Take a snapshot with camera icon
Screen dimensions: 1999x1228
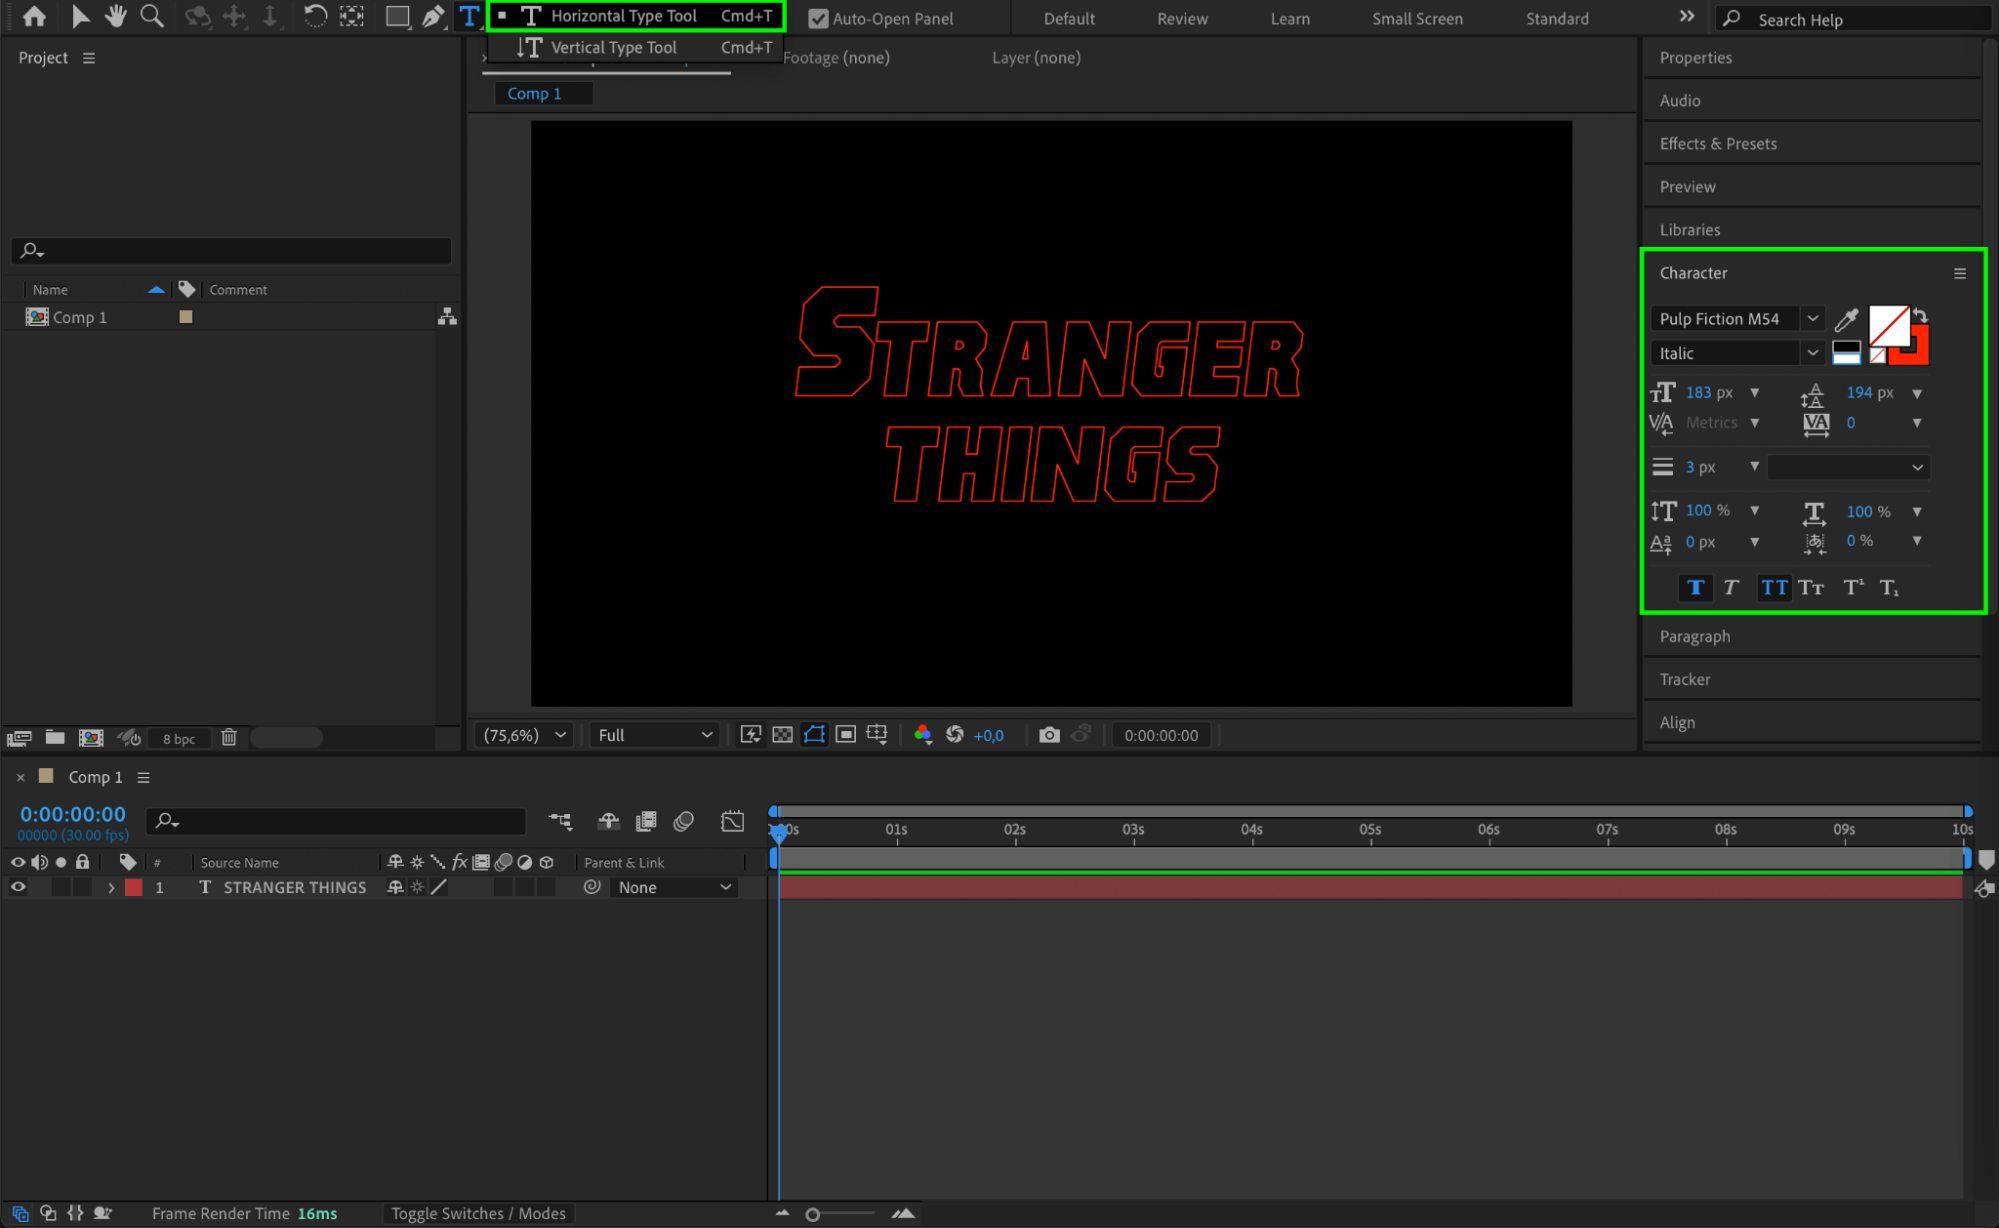coord(1048,735)
